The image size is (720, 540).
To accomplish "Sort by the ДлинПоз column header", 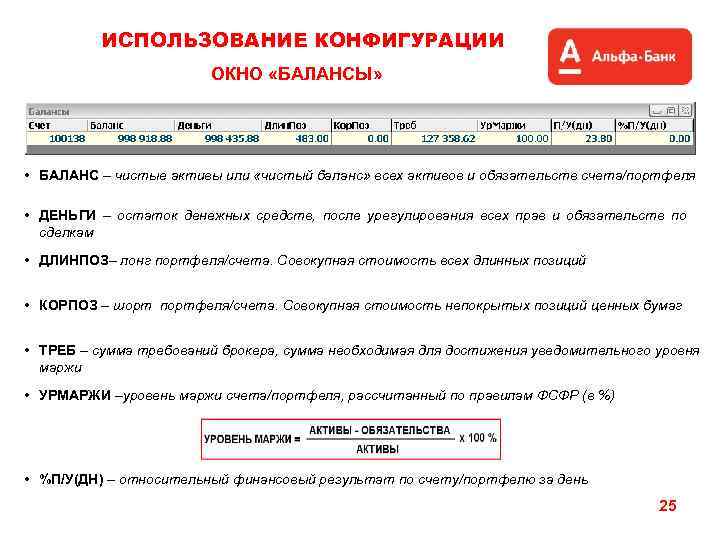I will [296, 125].
